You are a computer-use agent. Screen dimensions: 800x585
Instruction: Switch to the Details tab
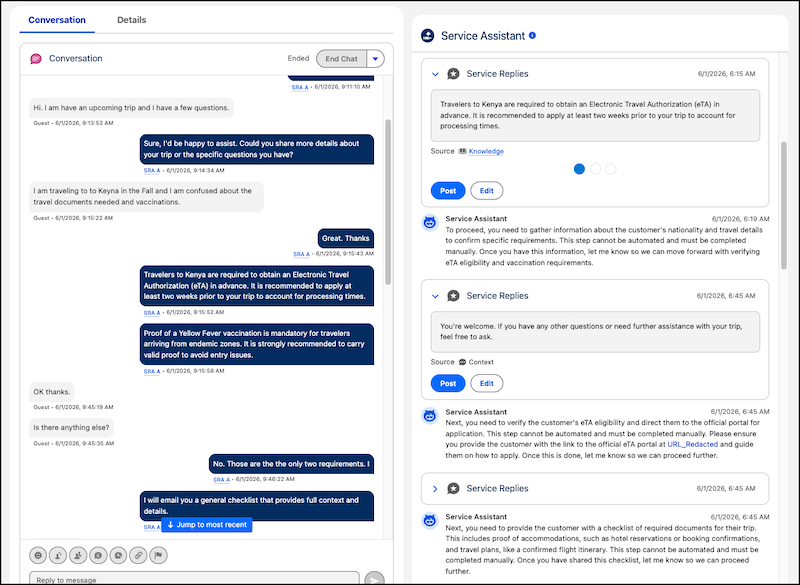[x=132, y=20]
